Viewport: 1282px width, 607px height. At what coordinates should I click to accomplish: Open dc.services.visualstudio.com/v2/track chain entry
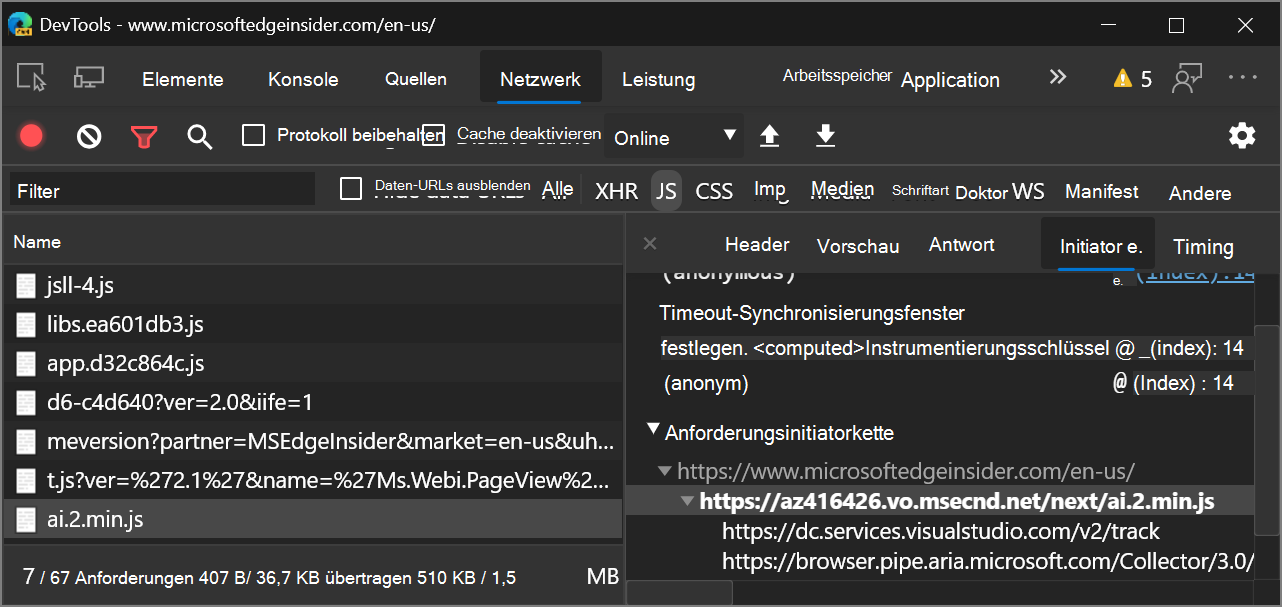[941, 532]
